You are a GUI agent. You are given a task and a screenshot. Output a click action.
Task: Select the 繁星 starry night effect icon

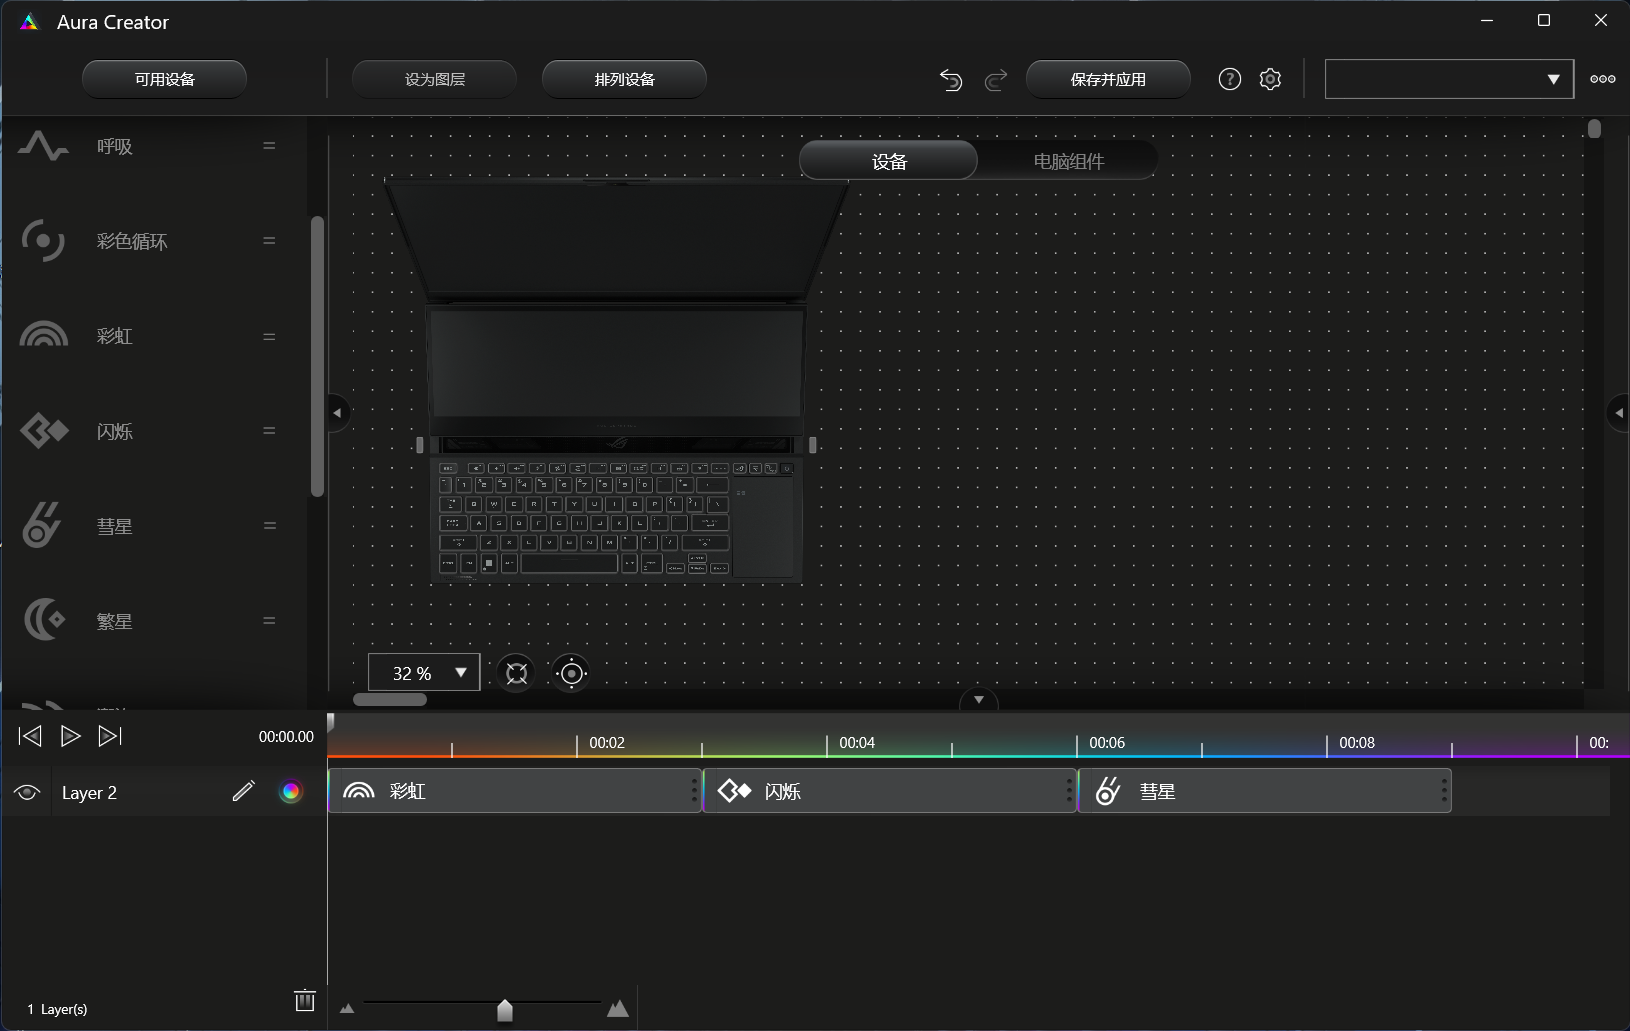(x=44, y=620)
